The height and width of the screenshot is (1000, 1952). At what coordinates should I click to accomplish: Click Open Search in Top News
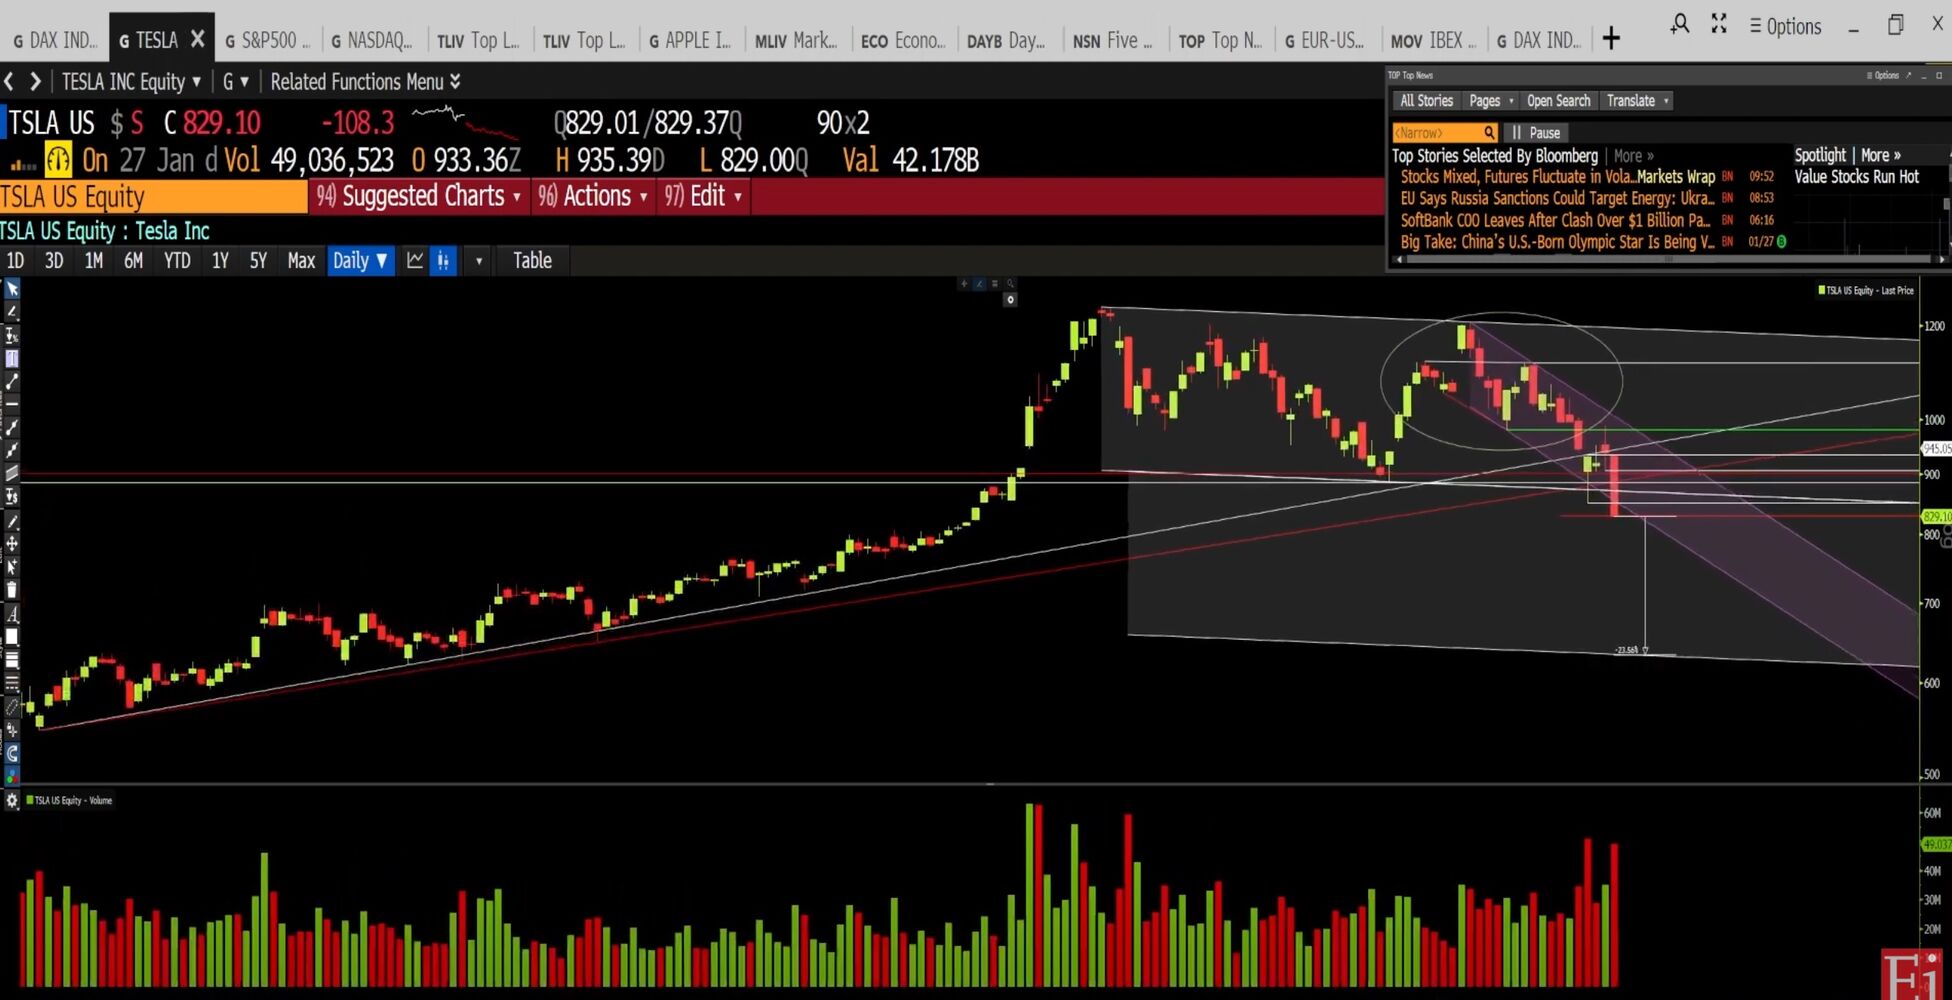[1558, 100]
